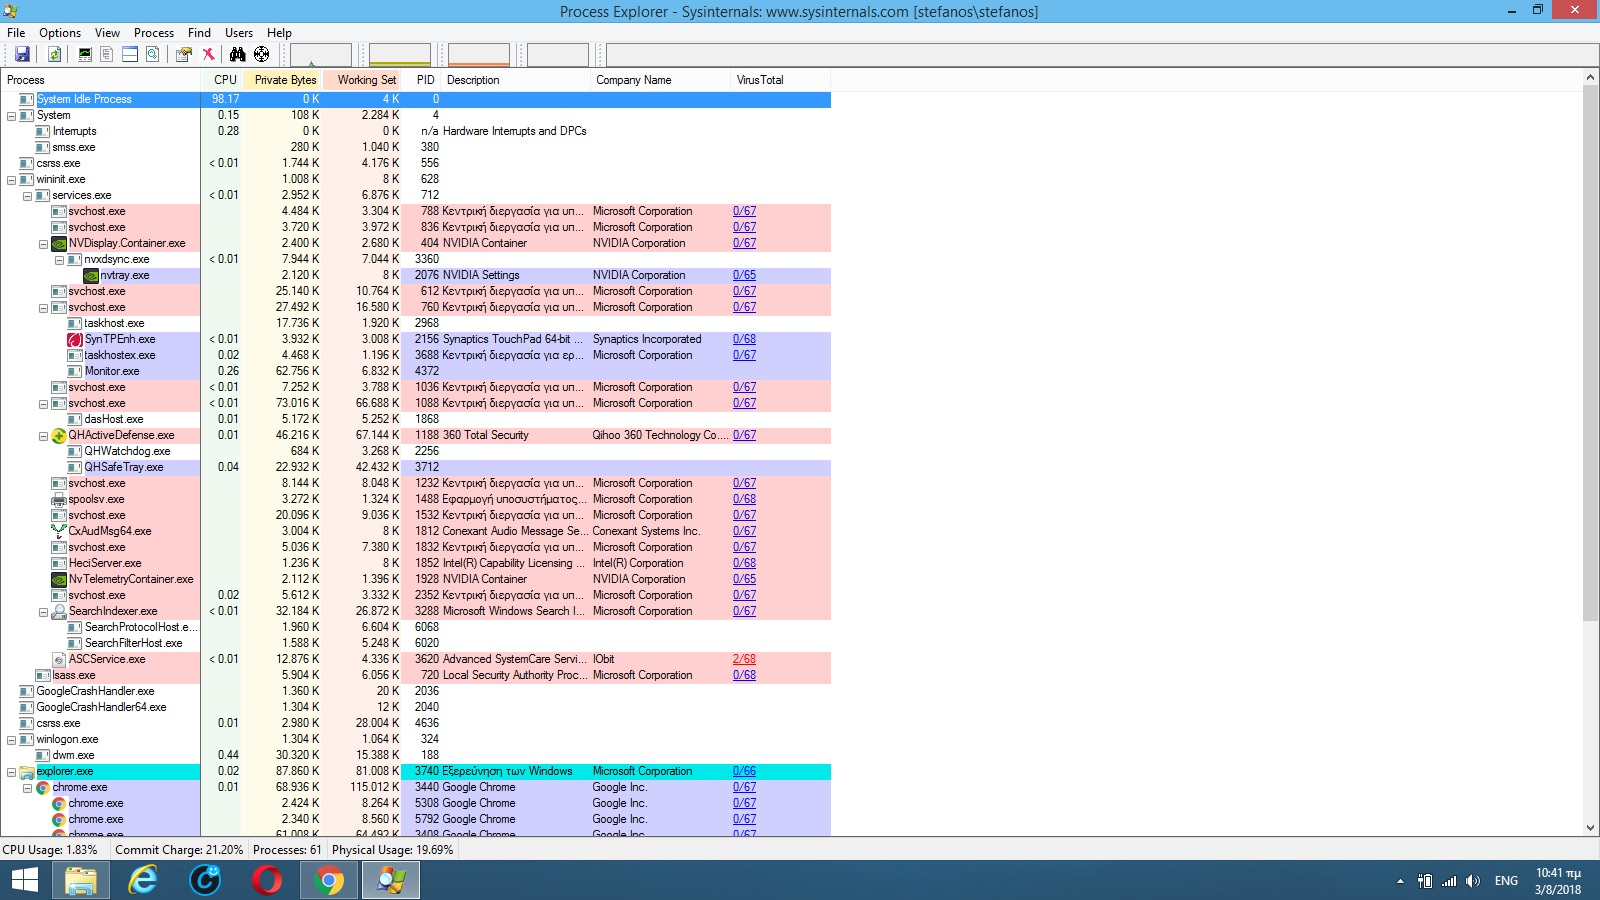
Task: Toggle the Show Lower Pane toolbar icon
Action: (130, 54)
